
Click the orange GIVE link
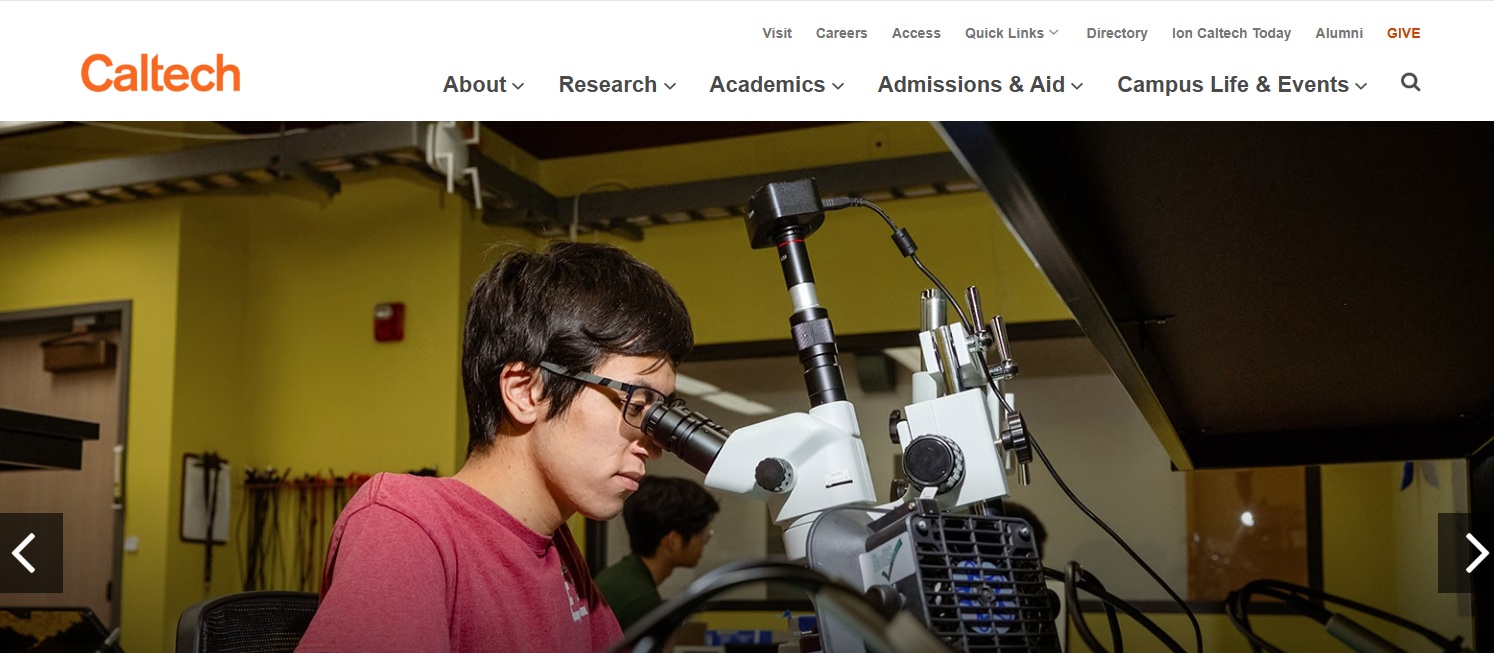coord(1403,33)
